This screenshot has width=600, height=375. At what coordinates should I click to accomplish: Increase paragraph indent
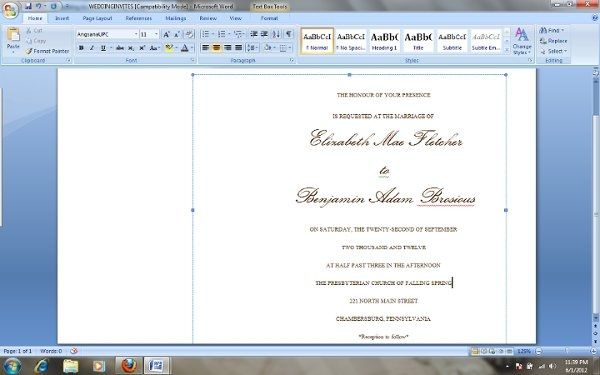point(264,34)
